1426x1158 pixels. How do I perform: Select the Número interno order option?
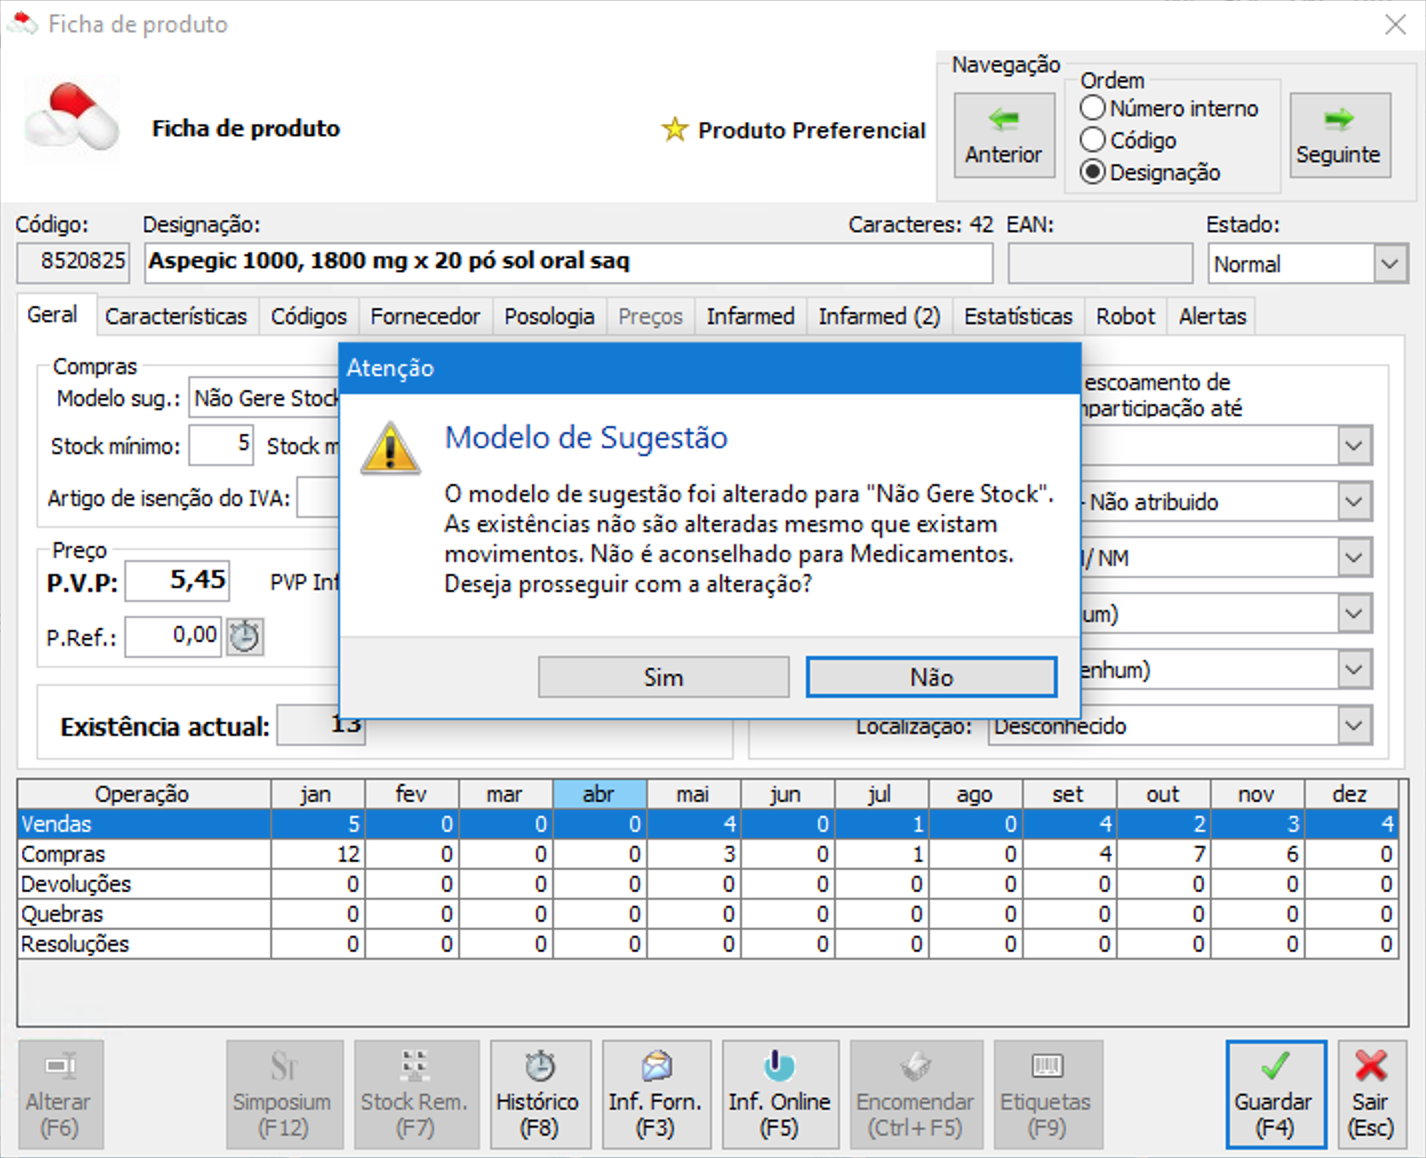(x=1093, y=108)
